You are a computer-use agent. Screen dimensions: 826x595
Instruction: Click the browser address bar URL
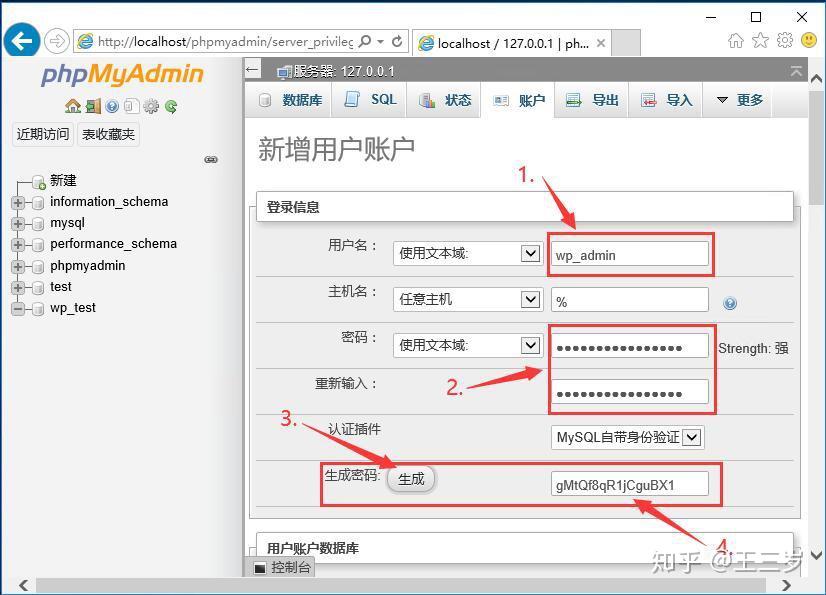225,42
